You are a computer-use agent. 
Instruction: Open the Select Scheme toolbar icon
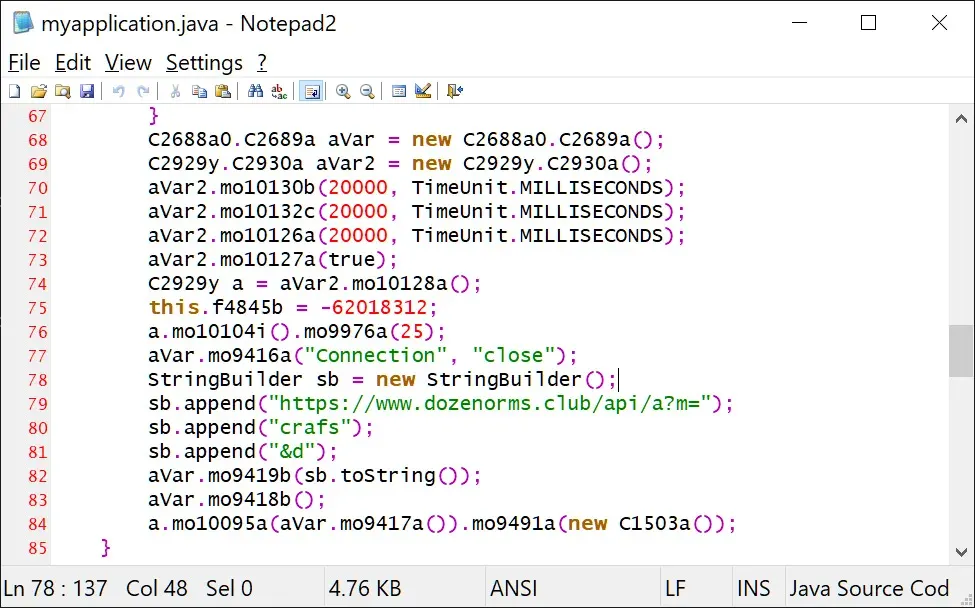coord(399,91)
